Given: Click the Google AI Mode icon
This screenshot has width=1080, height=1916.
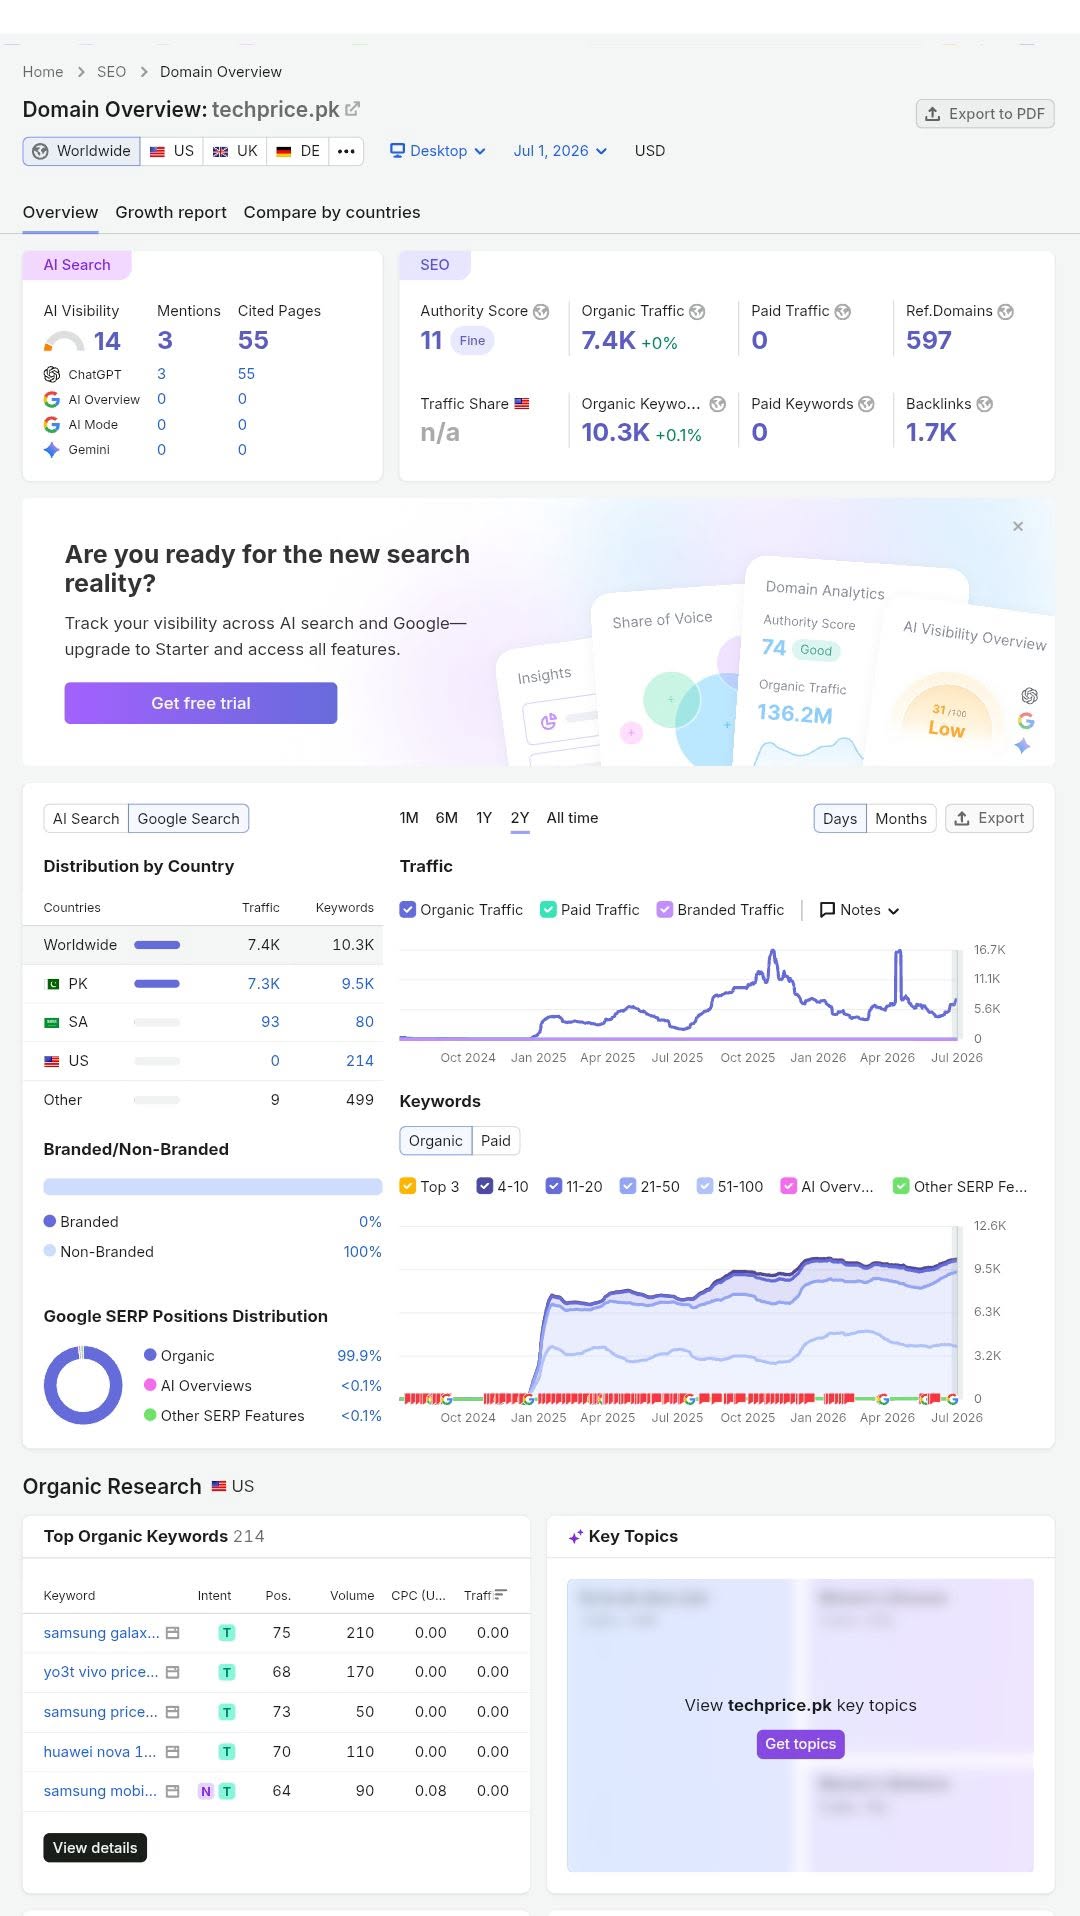Looking at the screenshot, I should (52, 425).
